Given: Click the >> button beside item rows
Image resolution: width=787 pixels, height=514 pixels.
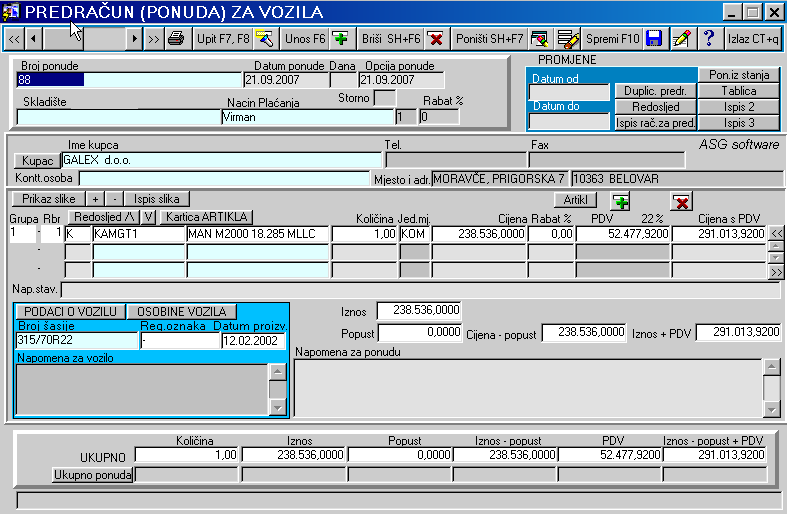Looking at the screenshot, I should (x=776, y=272).
